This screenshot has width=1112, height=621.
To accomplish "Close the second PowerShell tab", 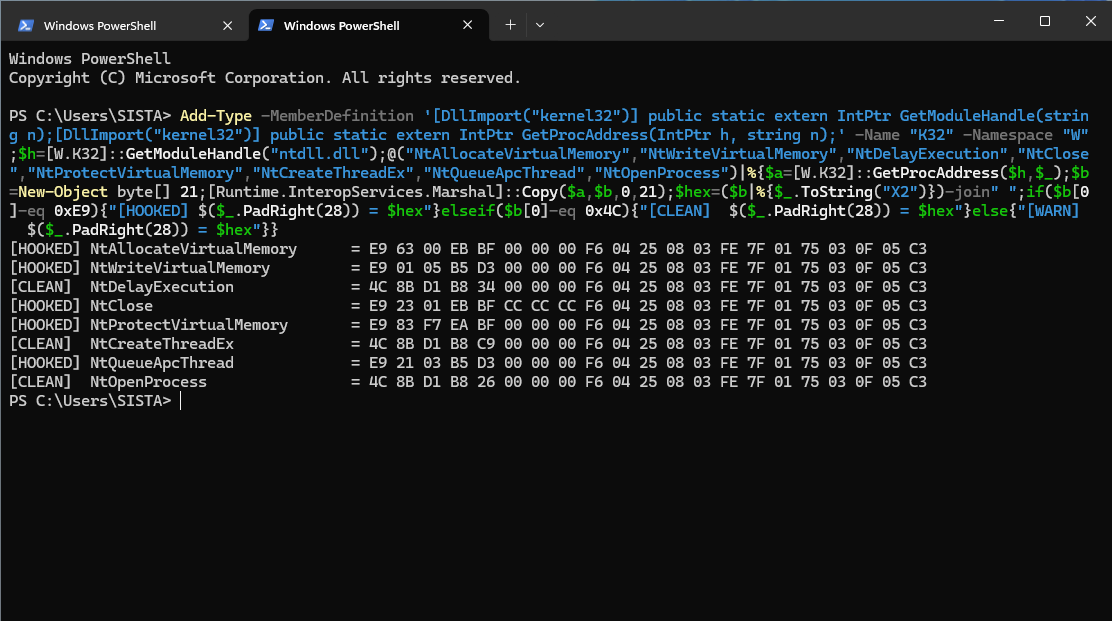I will coord(467,25).
